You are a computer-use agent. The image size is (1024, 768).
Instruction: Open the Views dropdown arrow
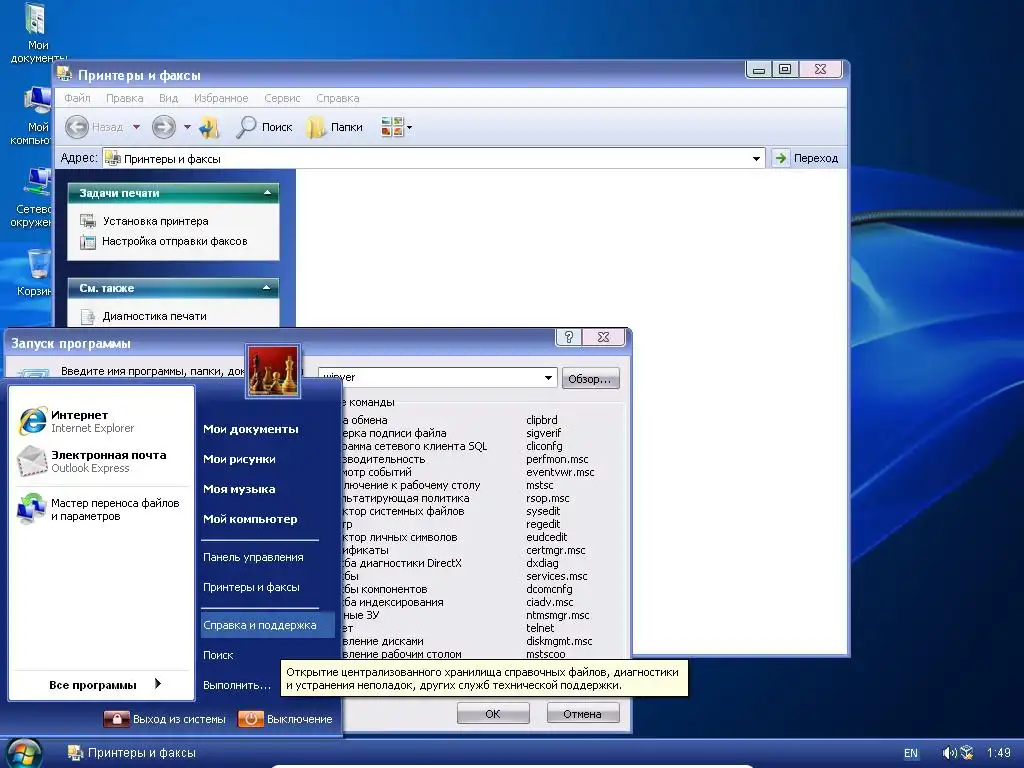coord(409,127)
